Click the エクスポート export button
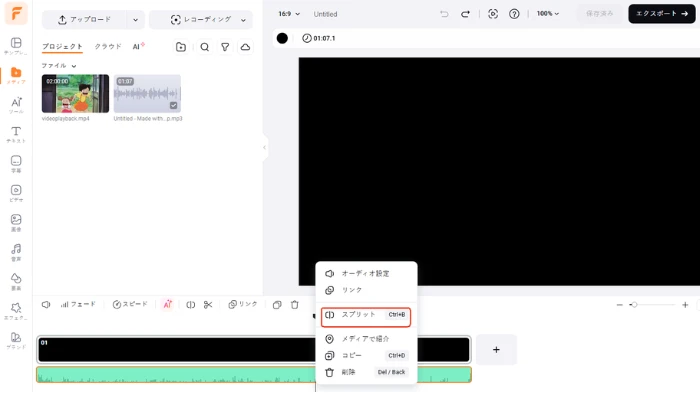The image size is (700, 400). 662,14
